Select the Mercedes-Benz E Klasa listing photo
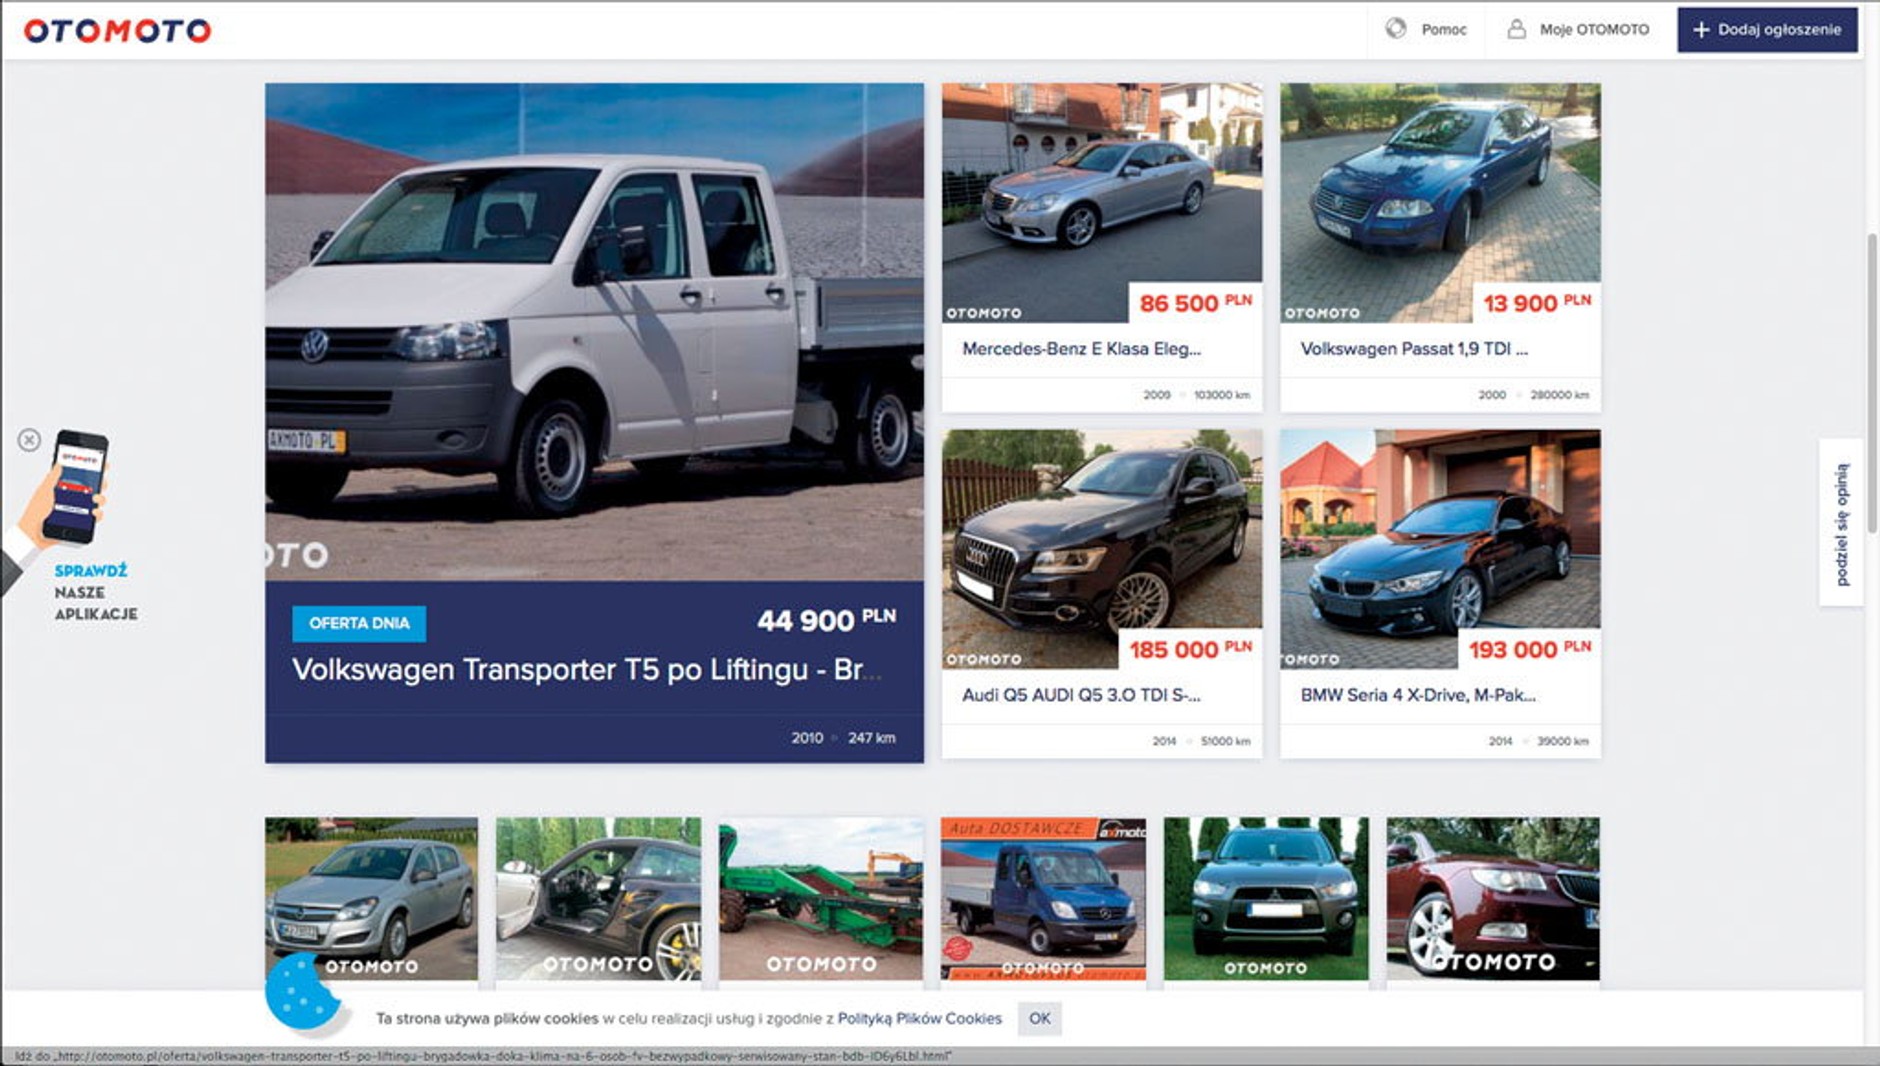The height and width of the screenshot is (1066, 1880). pos(1101,200)
